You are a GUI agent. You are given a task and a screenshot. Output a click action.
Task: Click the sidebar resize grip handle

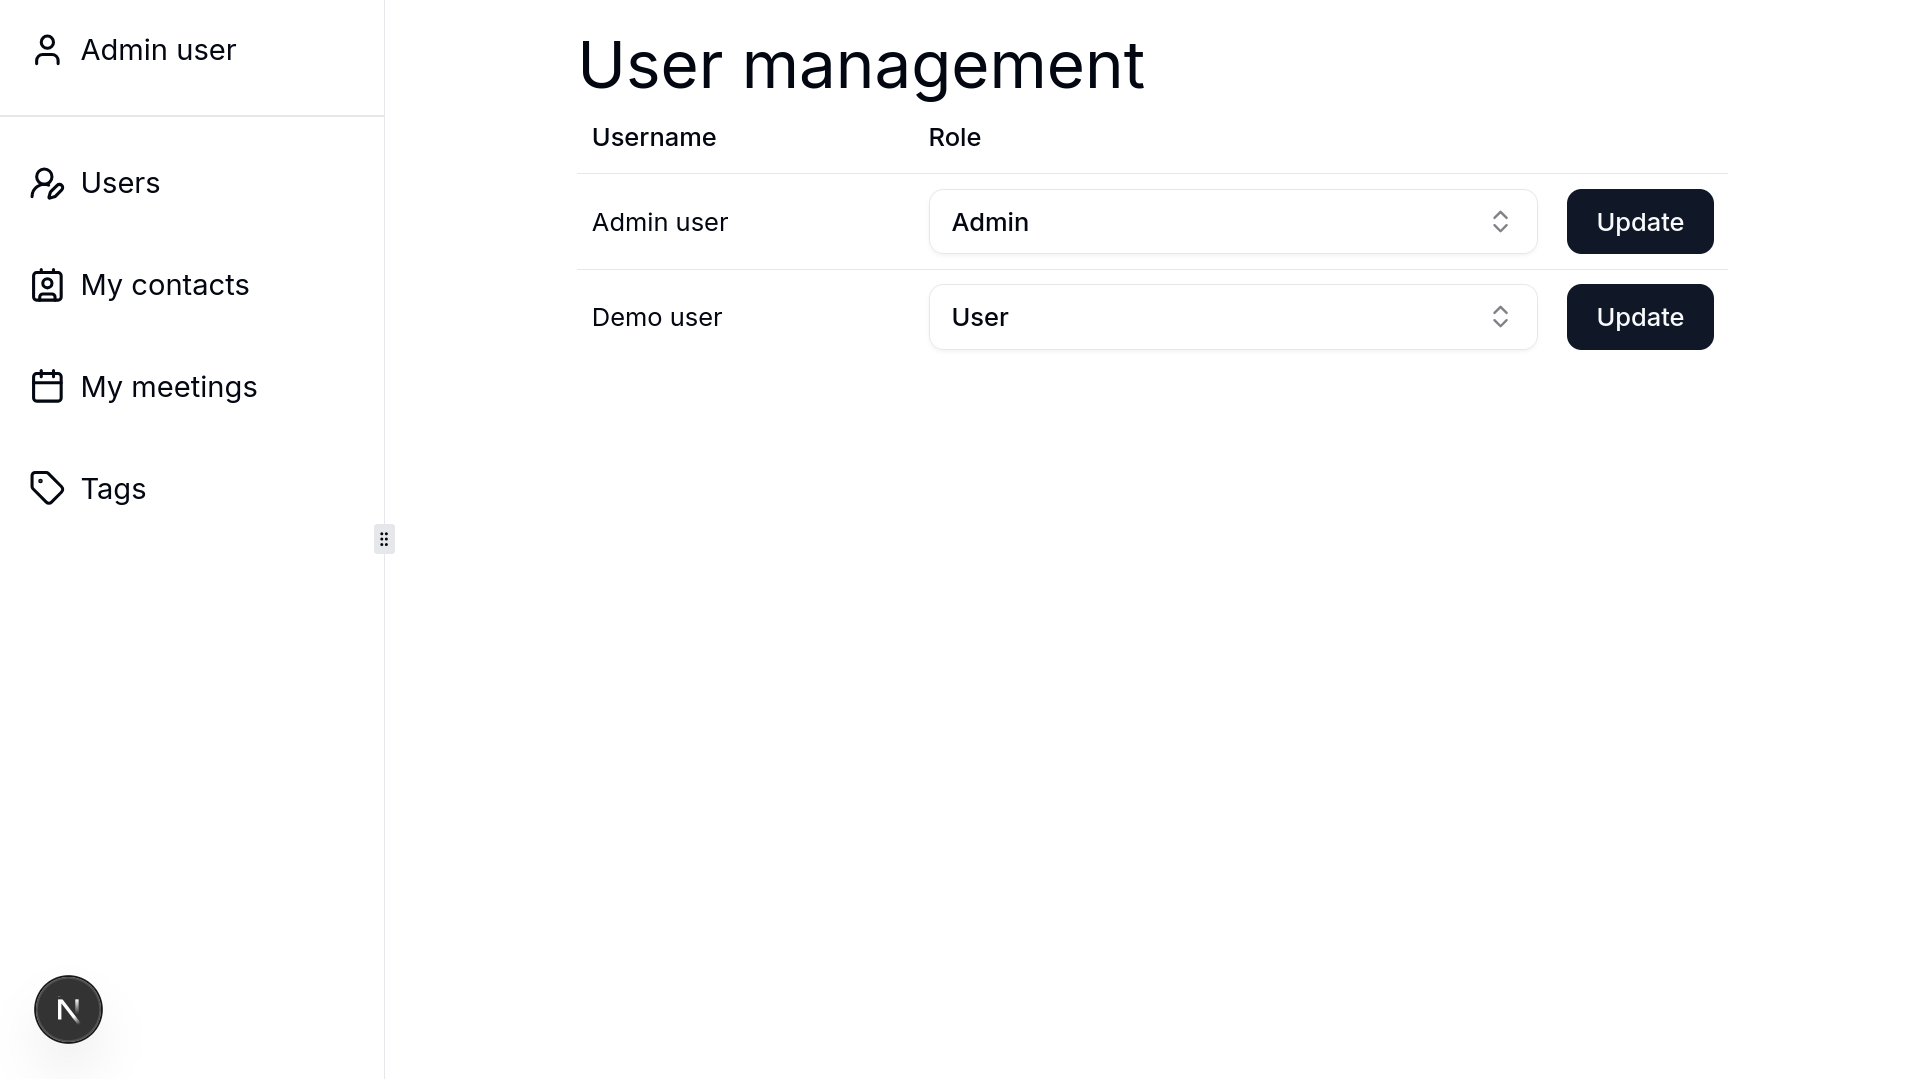(x=384, y=539)
